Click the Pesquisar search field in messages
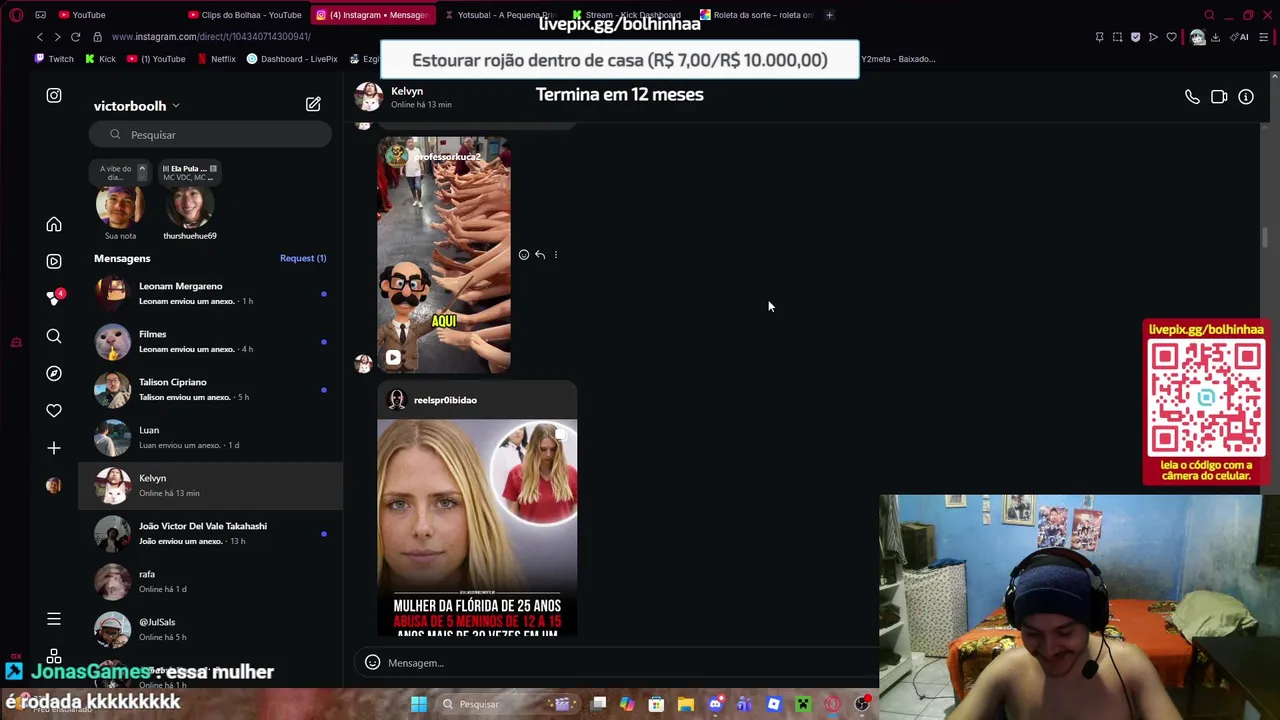 pos(210,134)
